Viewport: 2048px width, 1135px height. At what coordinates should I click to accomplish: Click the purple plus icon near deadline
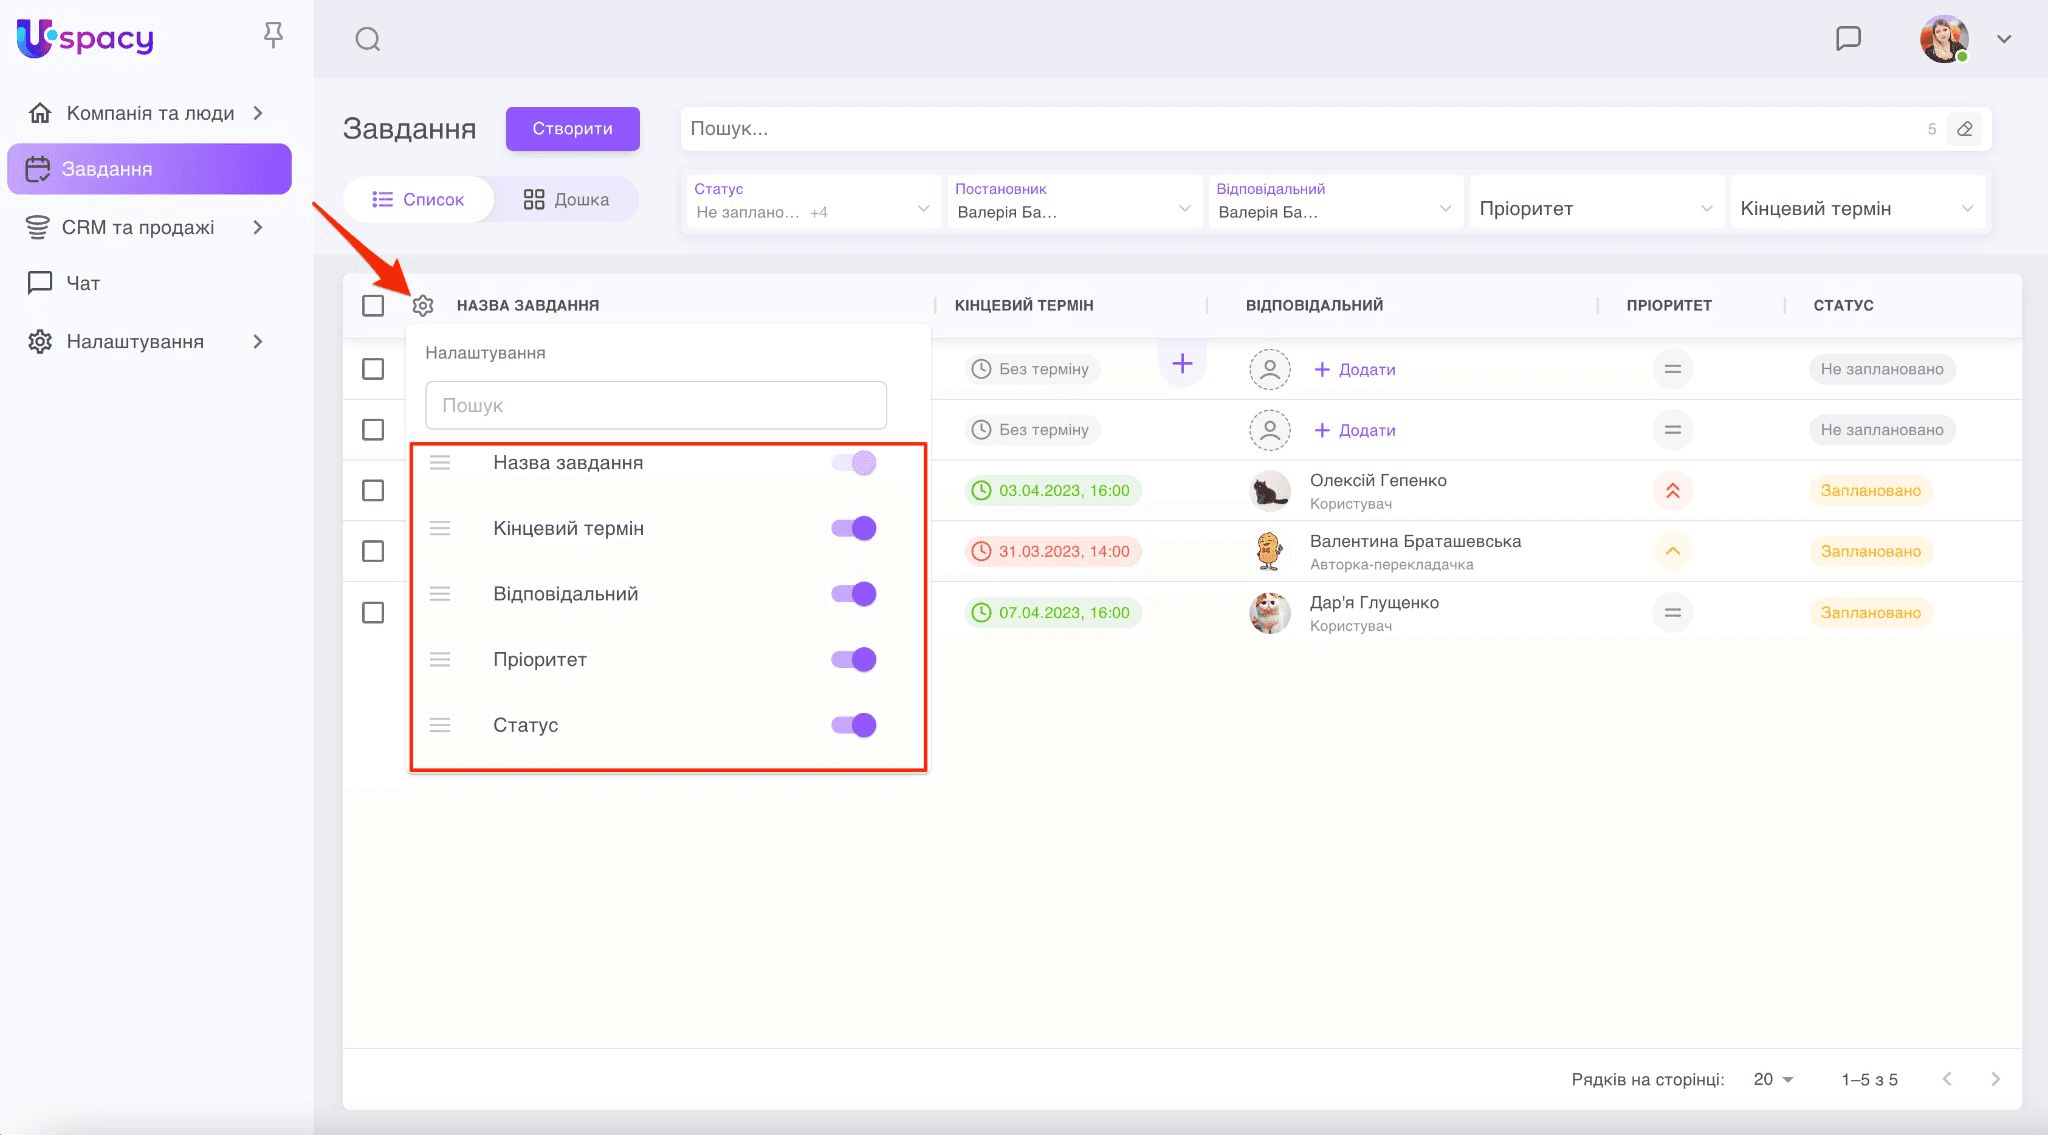click(x=1182, y=364)
